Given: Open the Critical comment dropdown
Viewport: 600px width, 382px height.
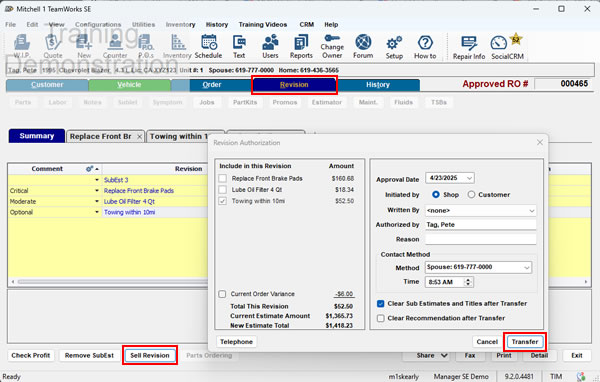Looking at the screenshot, I should coord(97,191).
